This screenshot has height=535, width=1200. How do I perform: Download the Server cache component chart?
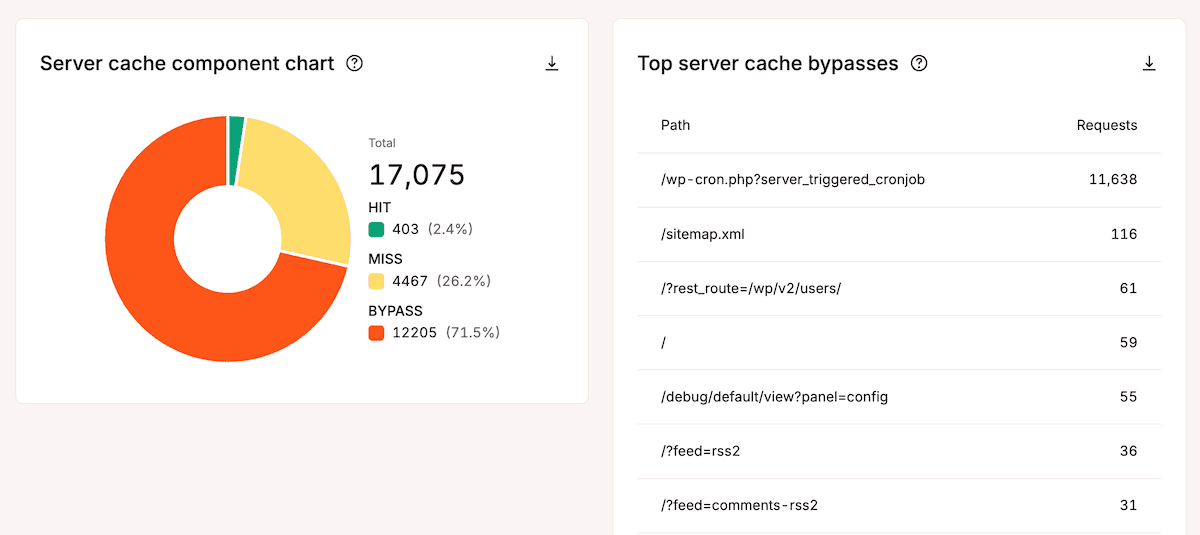(551, 63)
